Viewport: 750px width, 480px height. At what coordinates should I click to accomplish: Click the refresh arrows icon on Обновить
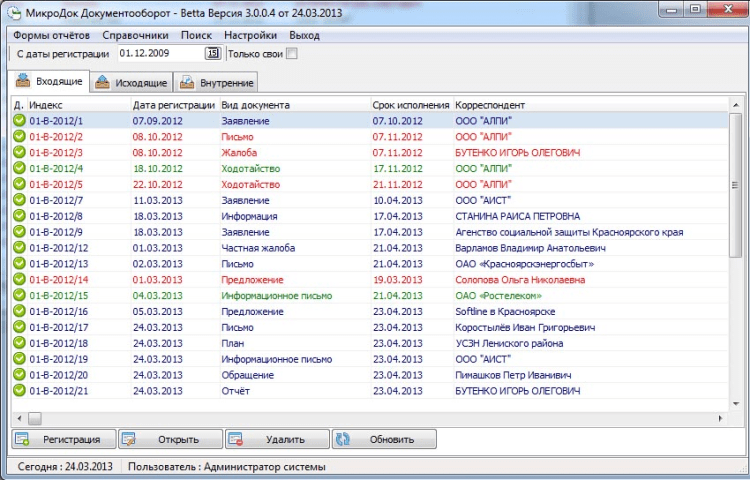342,439
